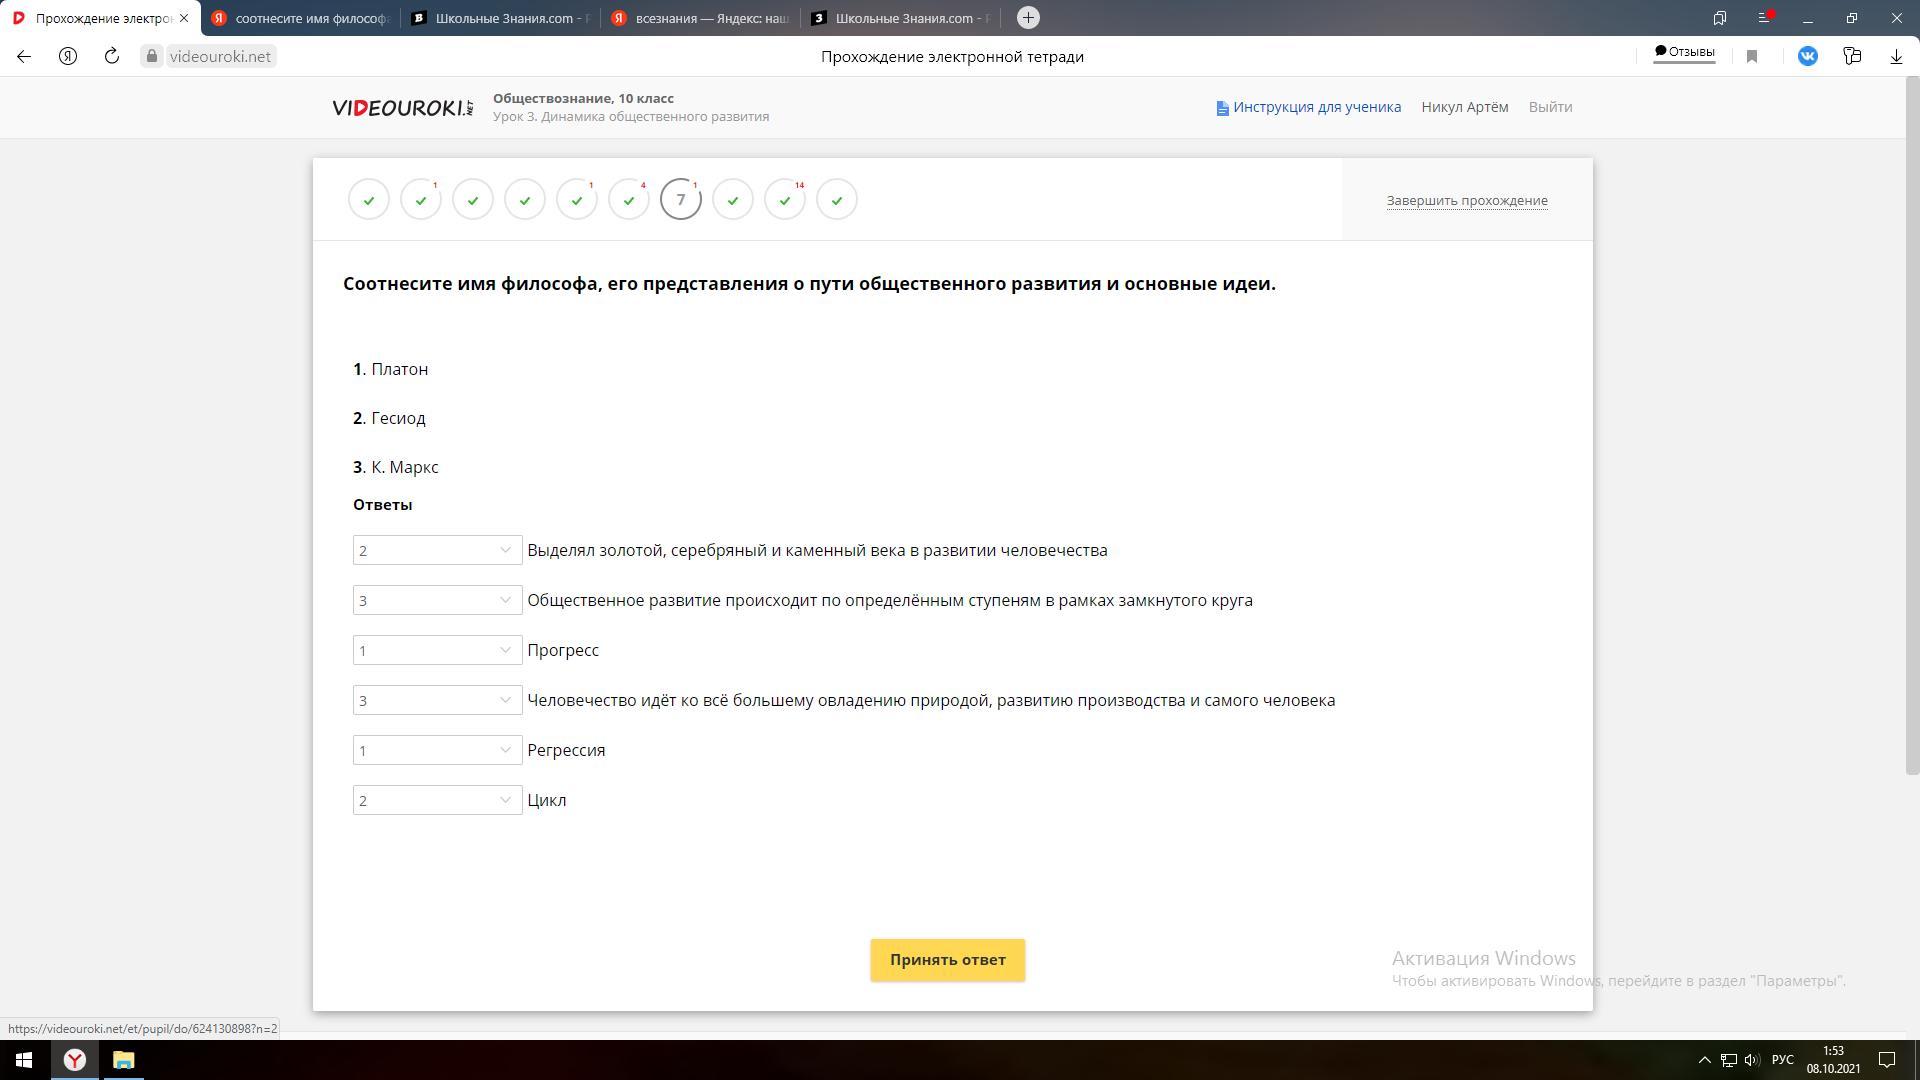This screenshot has width=1920, height=1080.
Task: Go back with the browser back arrow
Action: pyautogui.click(x=24, y=56)
